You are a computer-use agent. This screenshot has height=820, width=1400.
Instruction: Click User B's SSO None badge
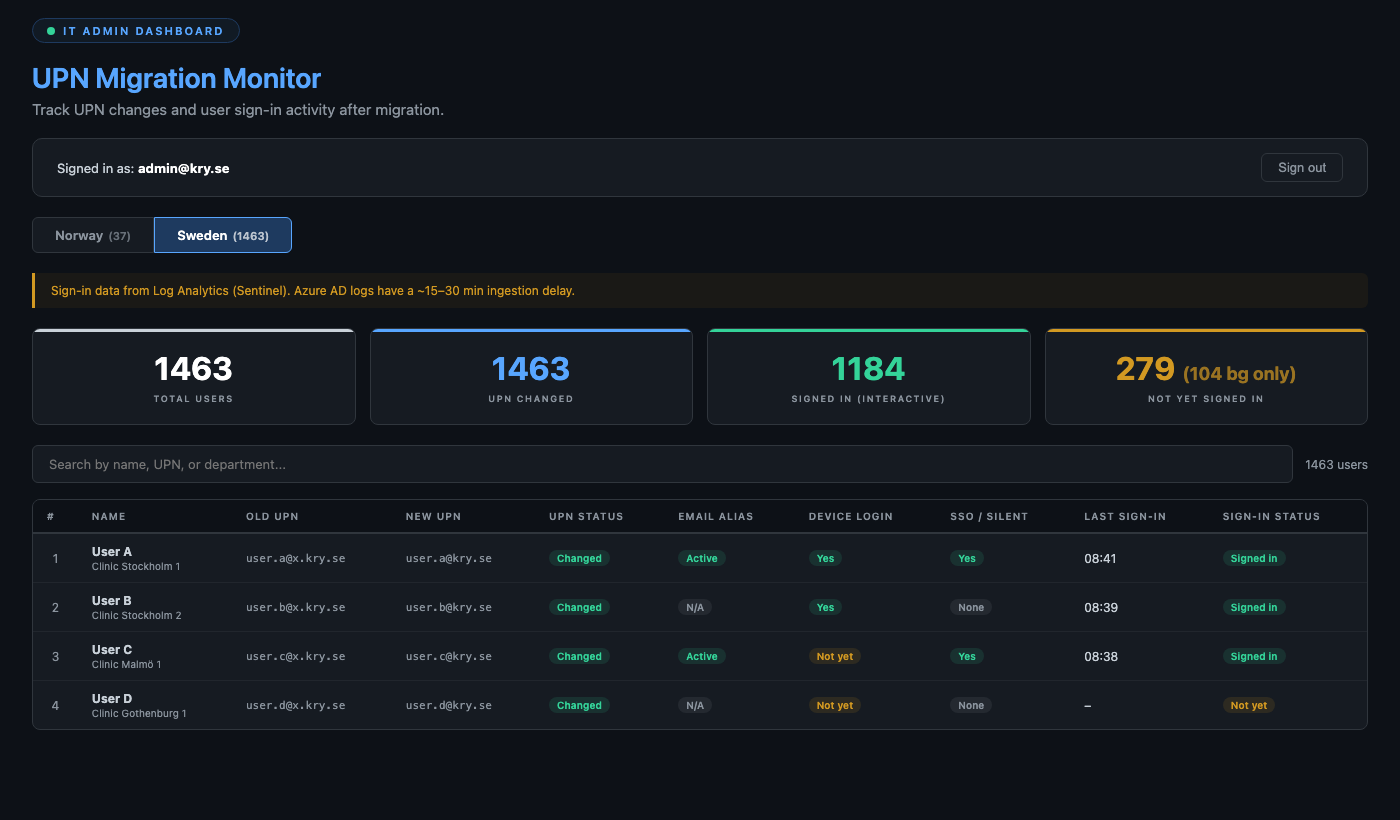click(971, 607)
